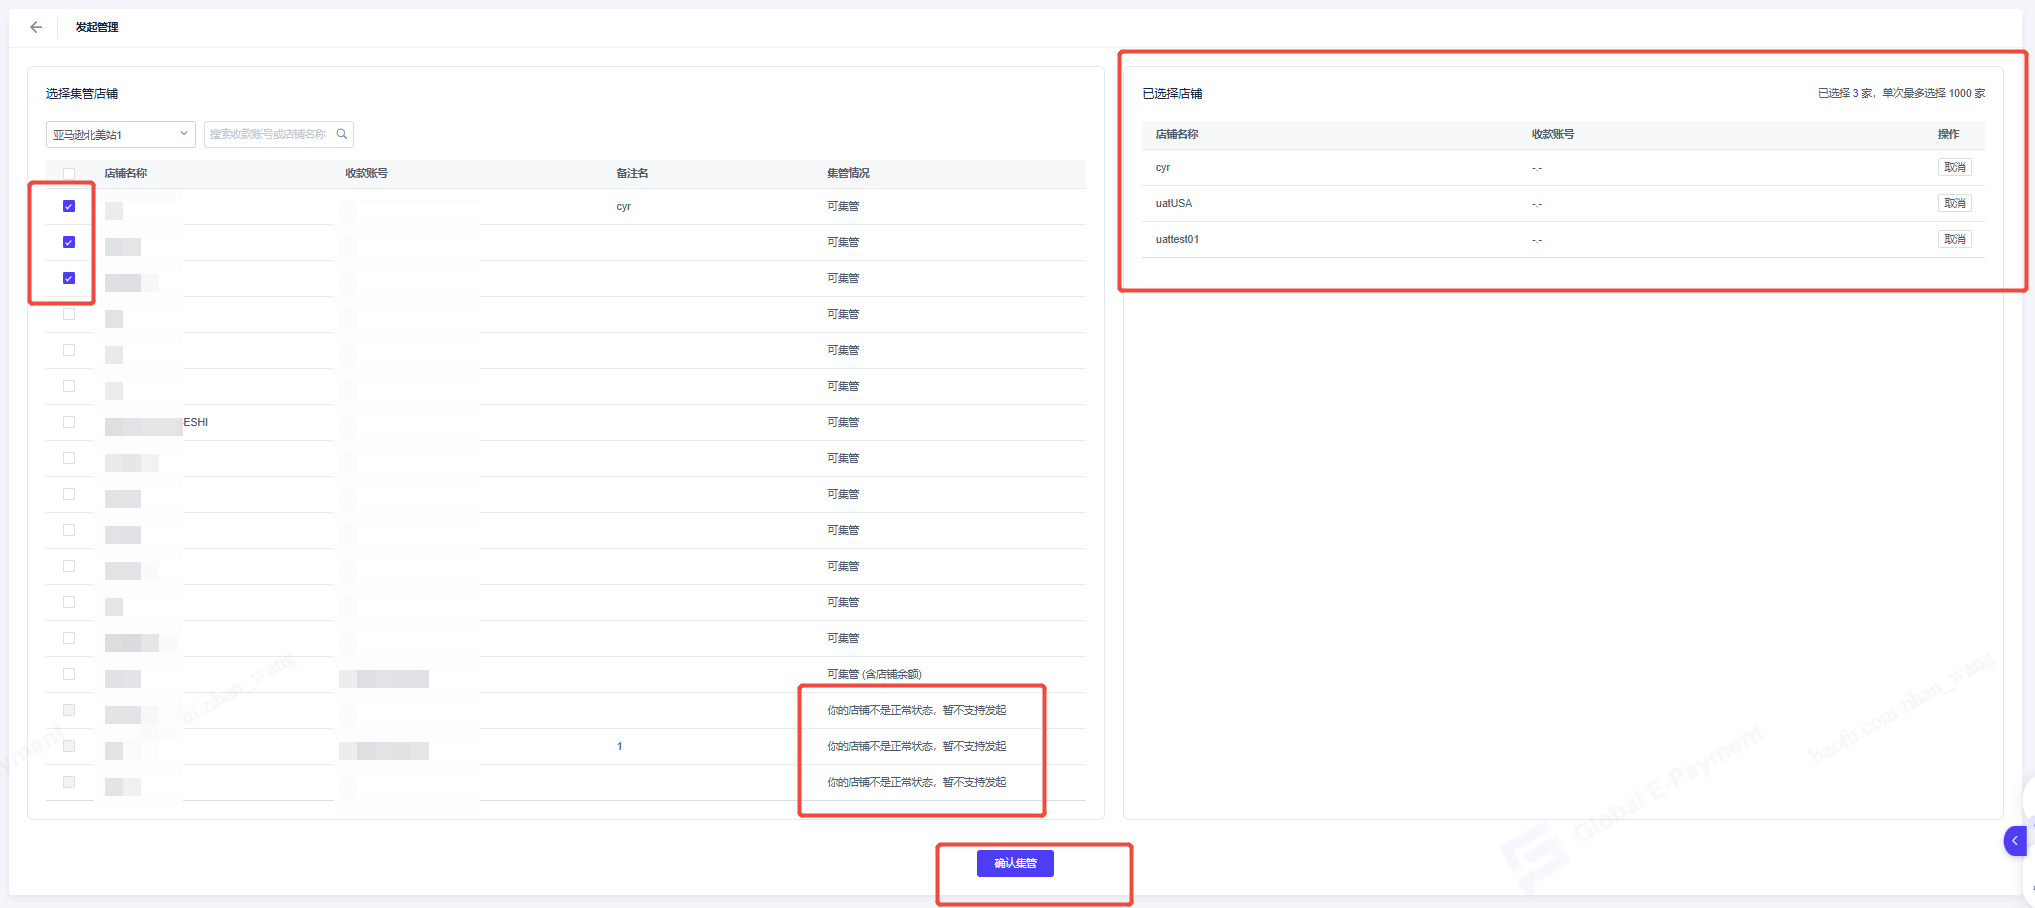Check the store row marked 可集管 (含店铺余额)
The image size is (2035, 908).
[69, 674]
